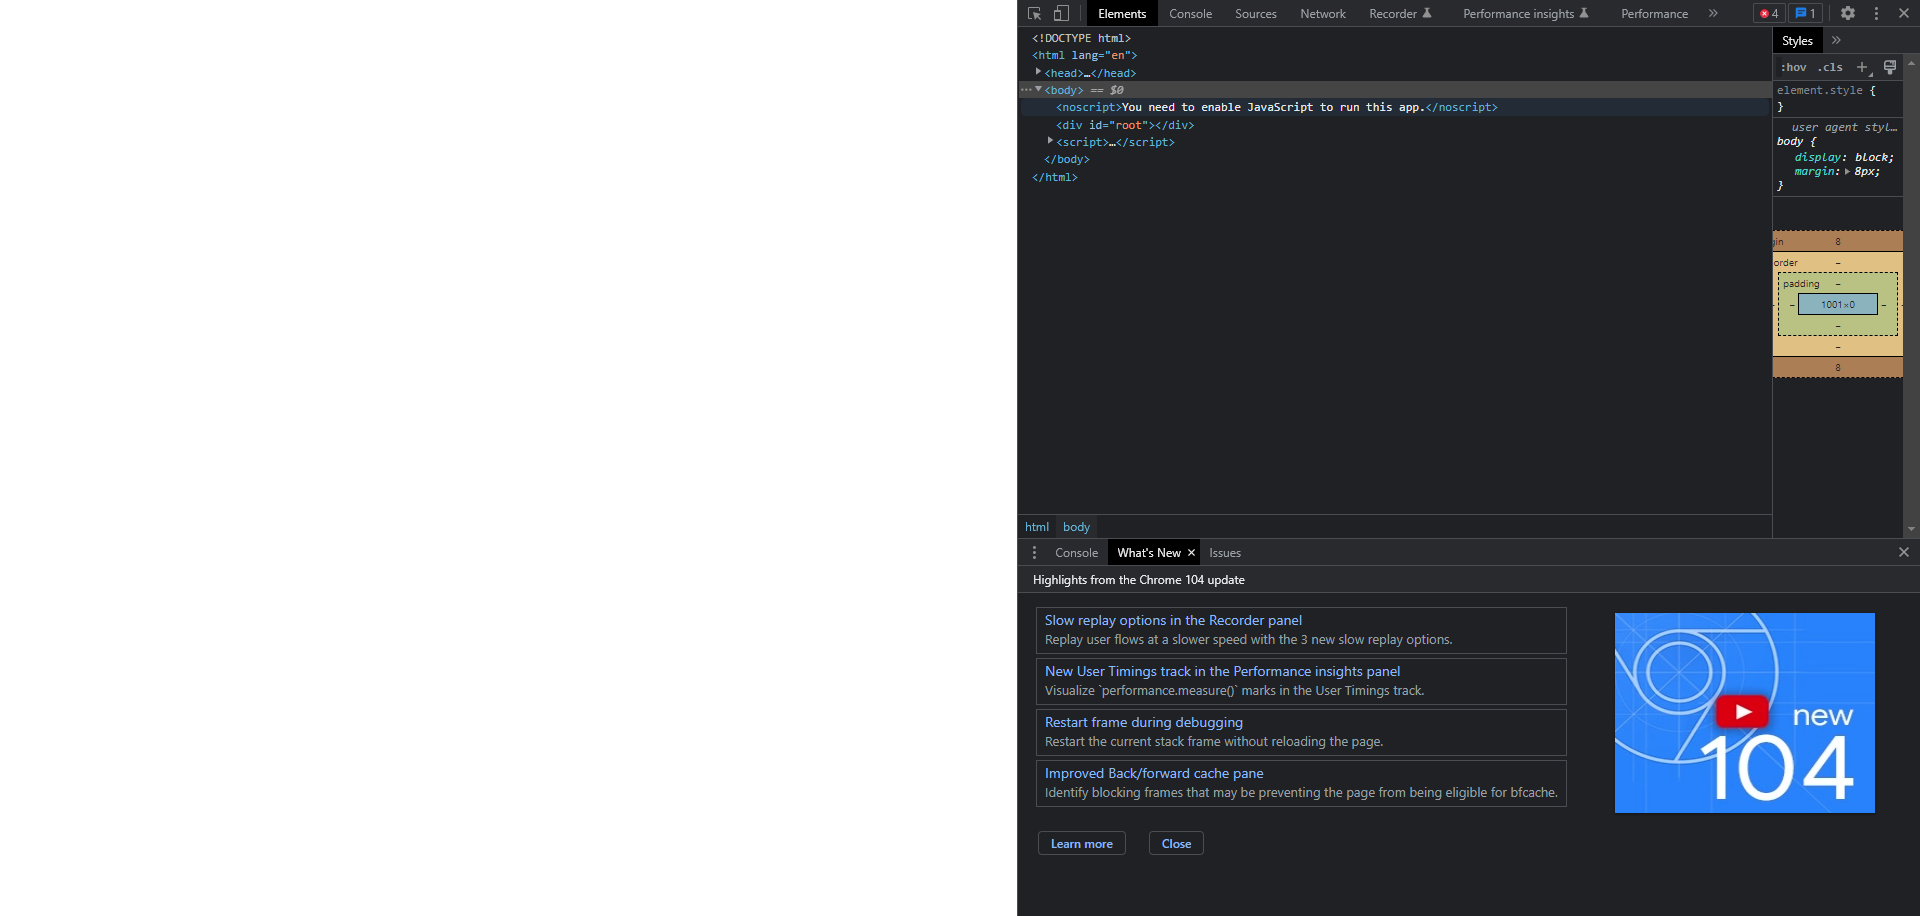Toggle element state with :hov
This screenshot has height=916, width=1920.
click(1794, 67)
